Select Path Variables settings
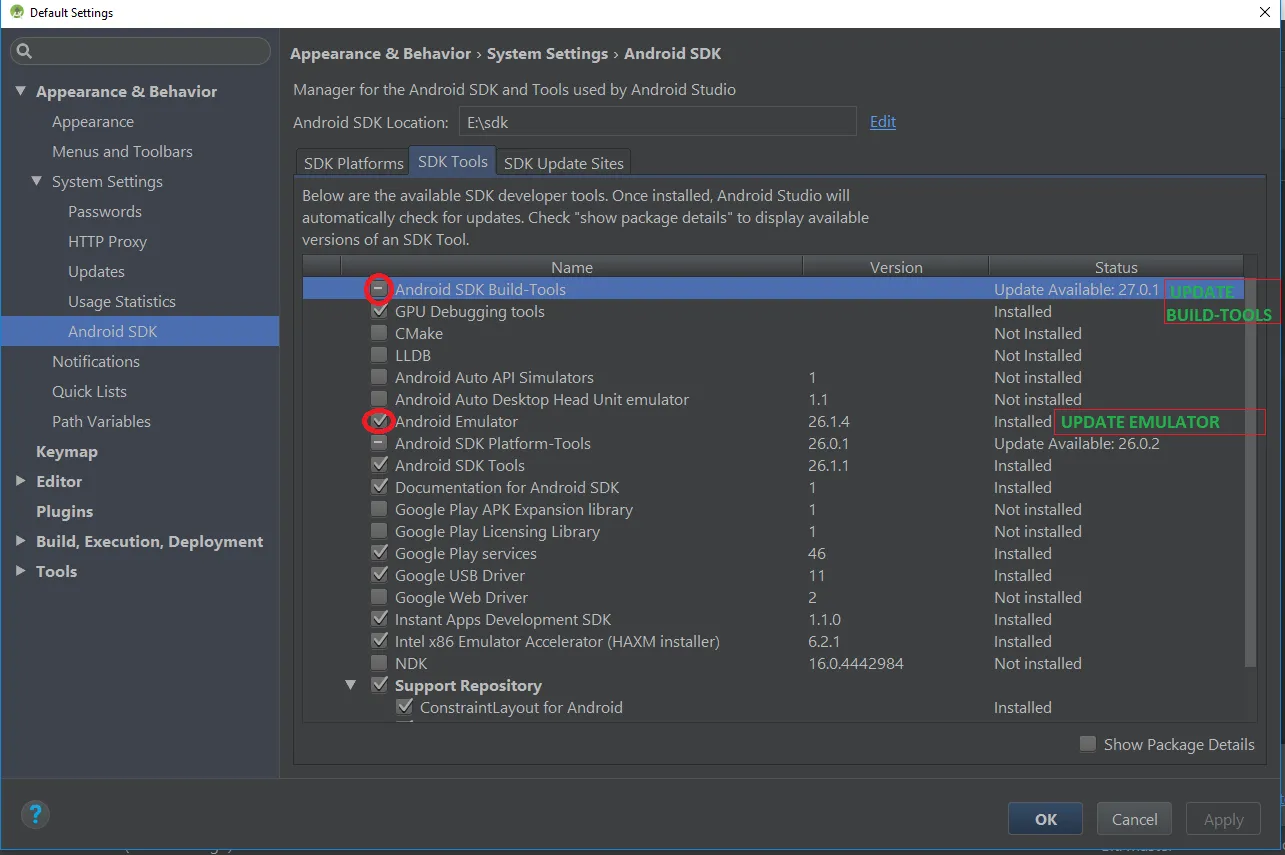The height and width of the screenshot is (855, 1285). 101,422
